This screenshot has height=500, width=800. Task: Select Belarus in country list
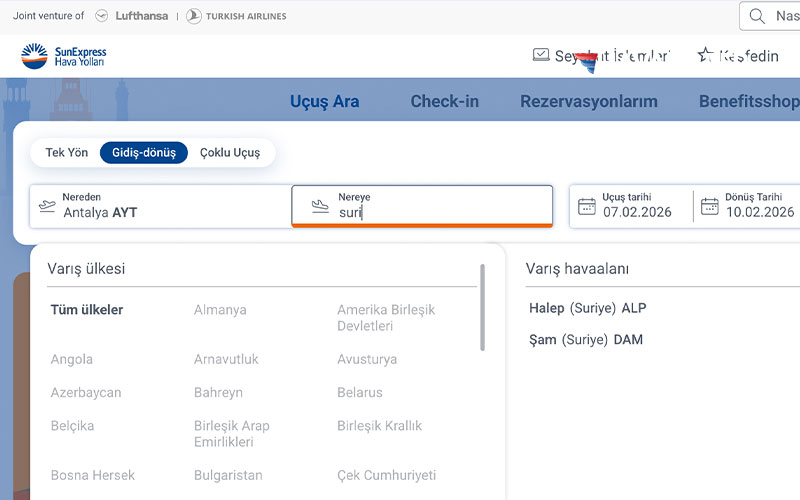pyautogui.click(x=360, y=392)
